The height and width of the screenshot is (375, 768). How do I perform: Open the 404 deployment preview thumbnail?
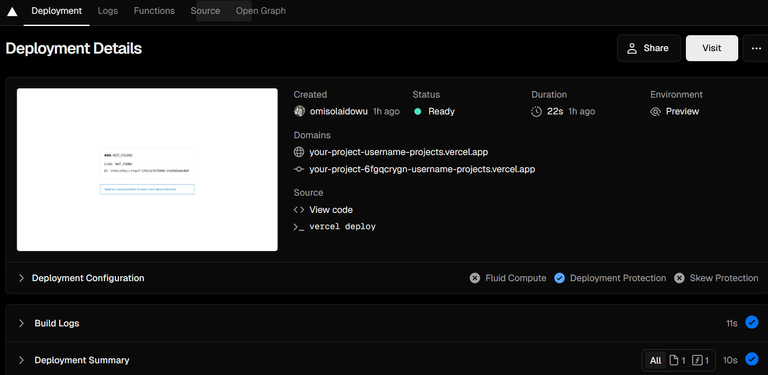tap(147, 169)
